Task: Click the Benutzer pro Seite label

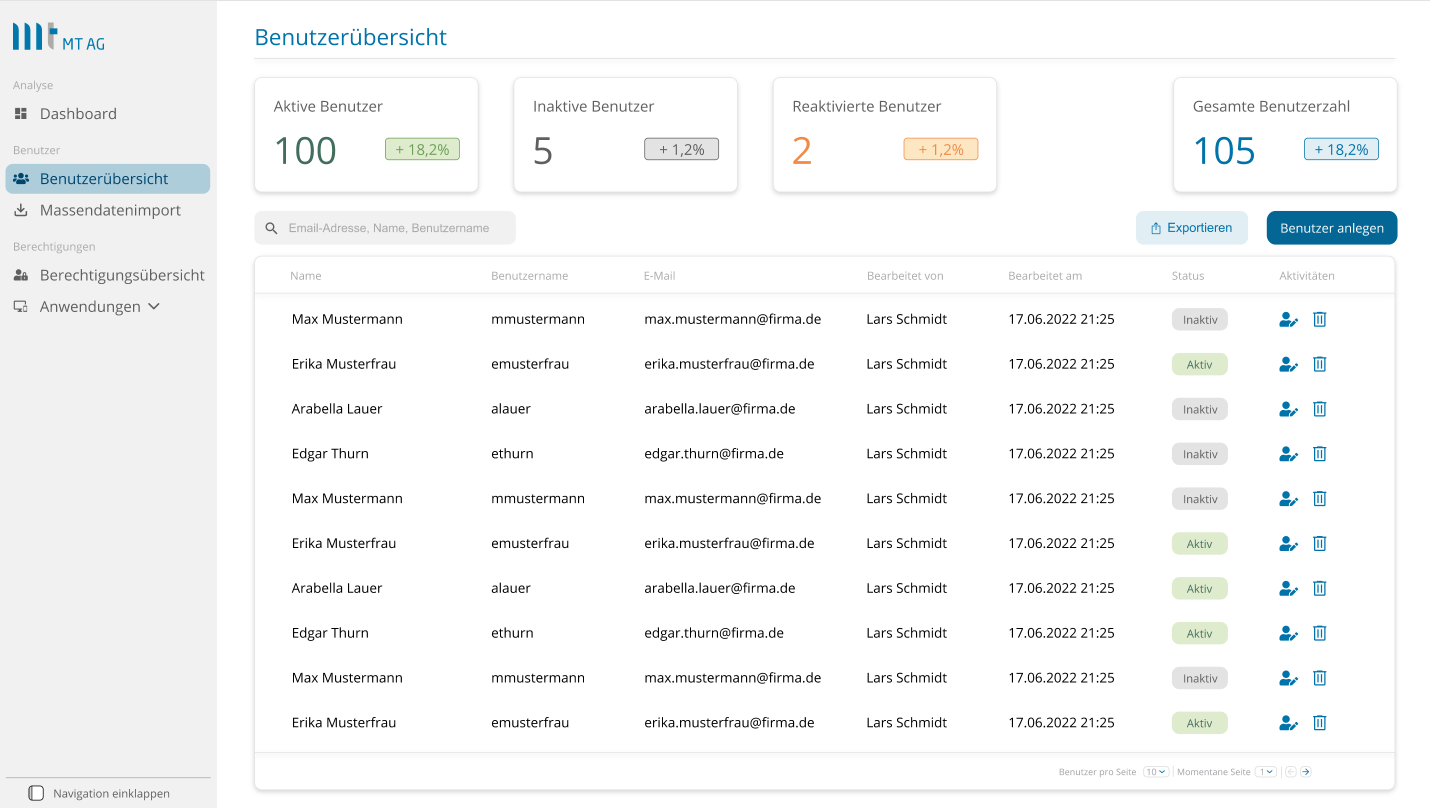Action: pos(1097,772)
